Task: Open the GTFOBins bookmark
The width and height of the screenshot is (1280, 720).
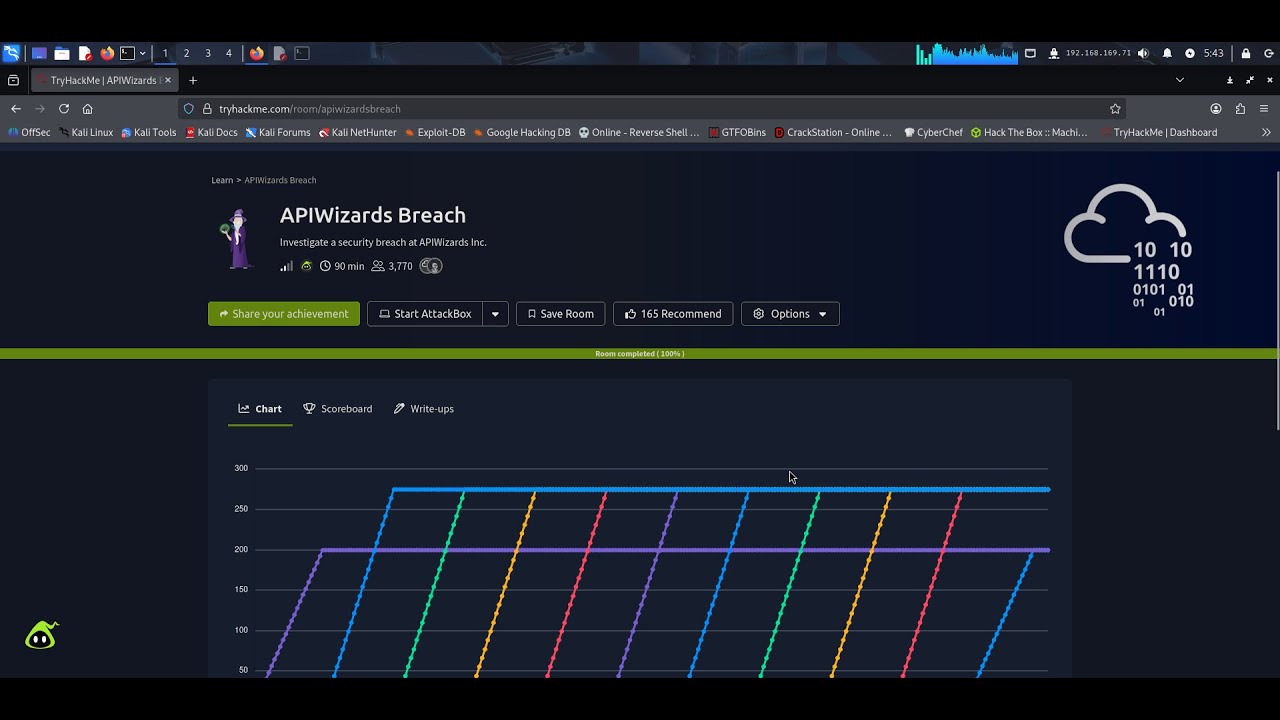Action: (737, 132)
